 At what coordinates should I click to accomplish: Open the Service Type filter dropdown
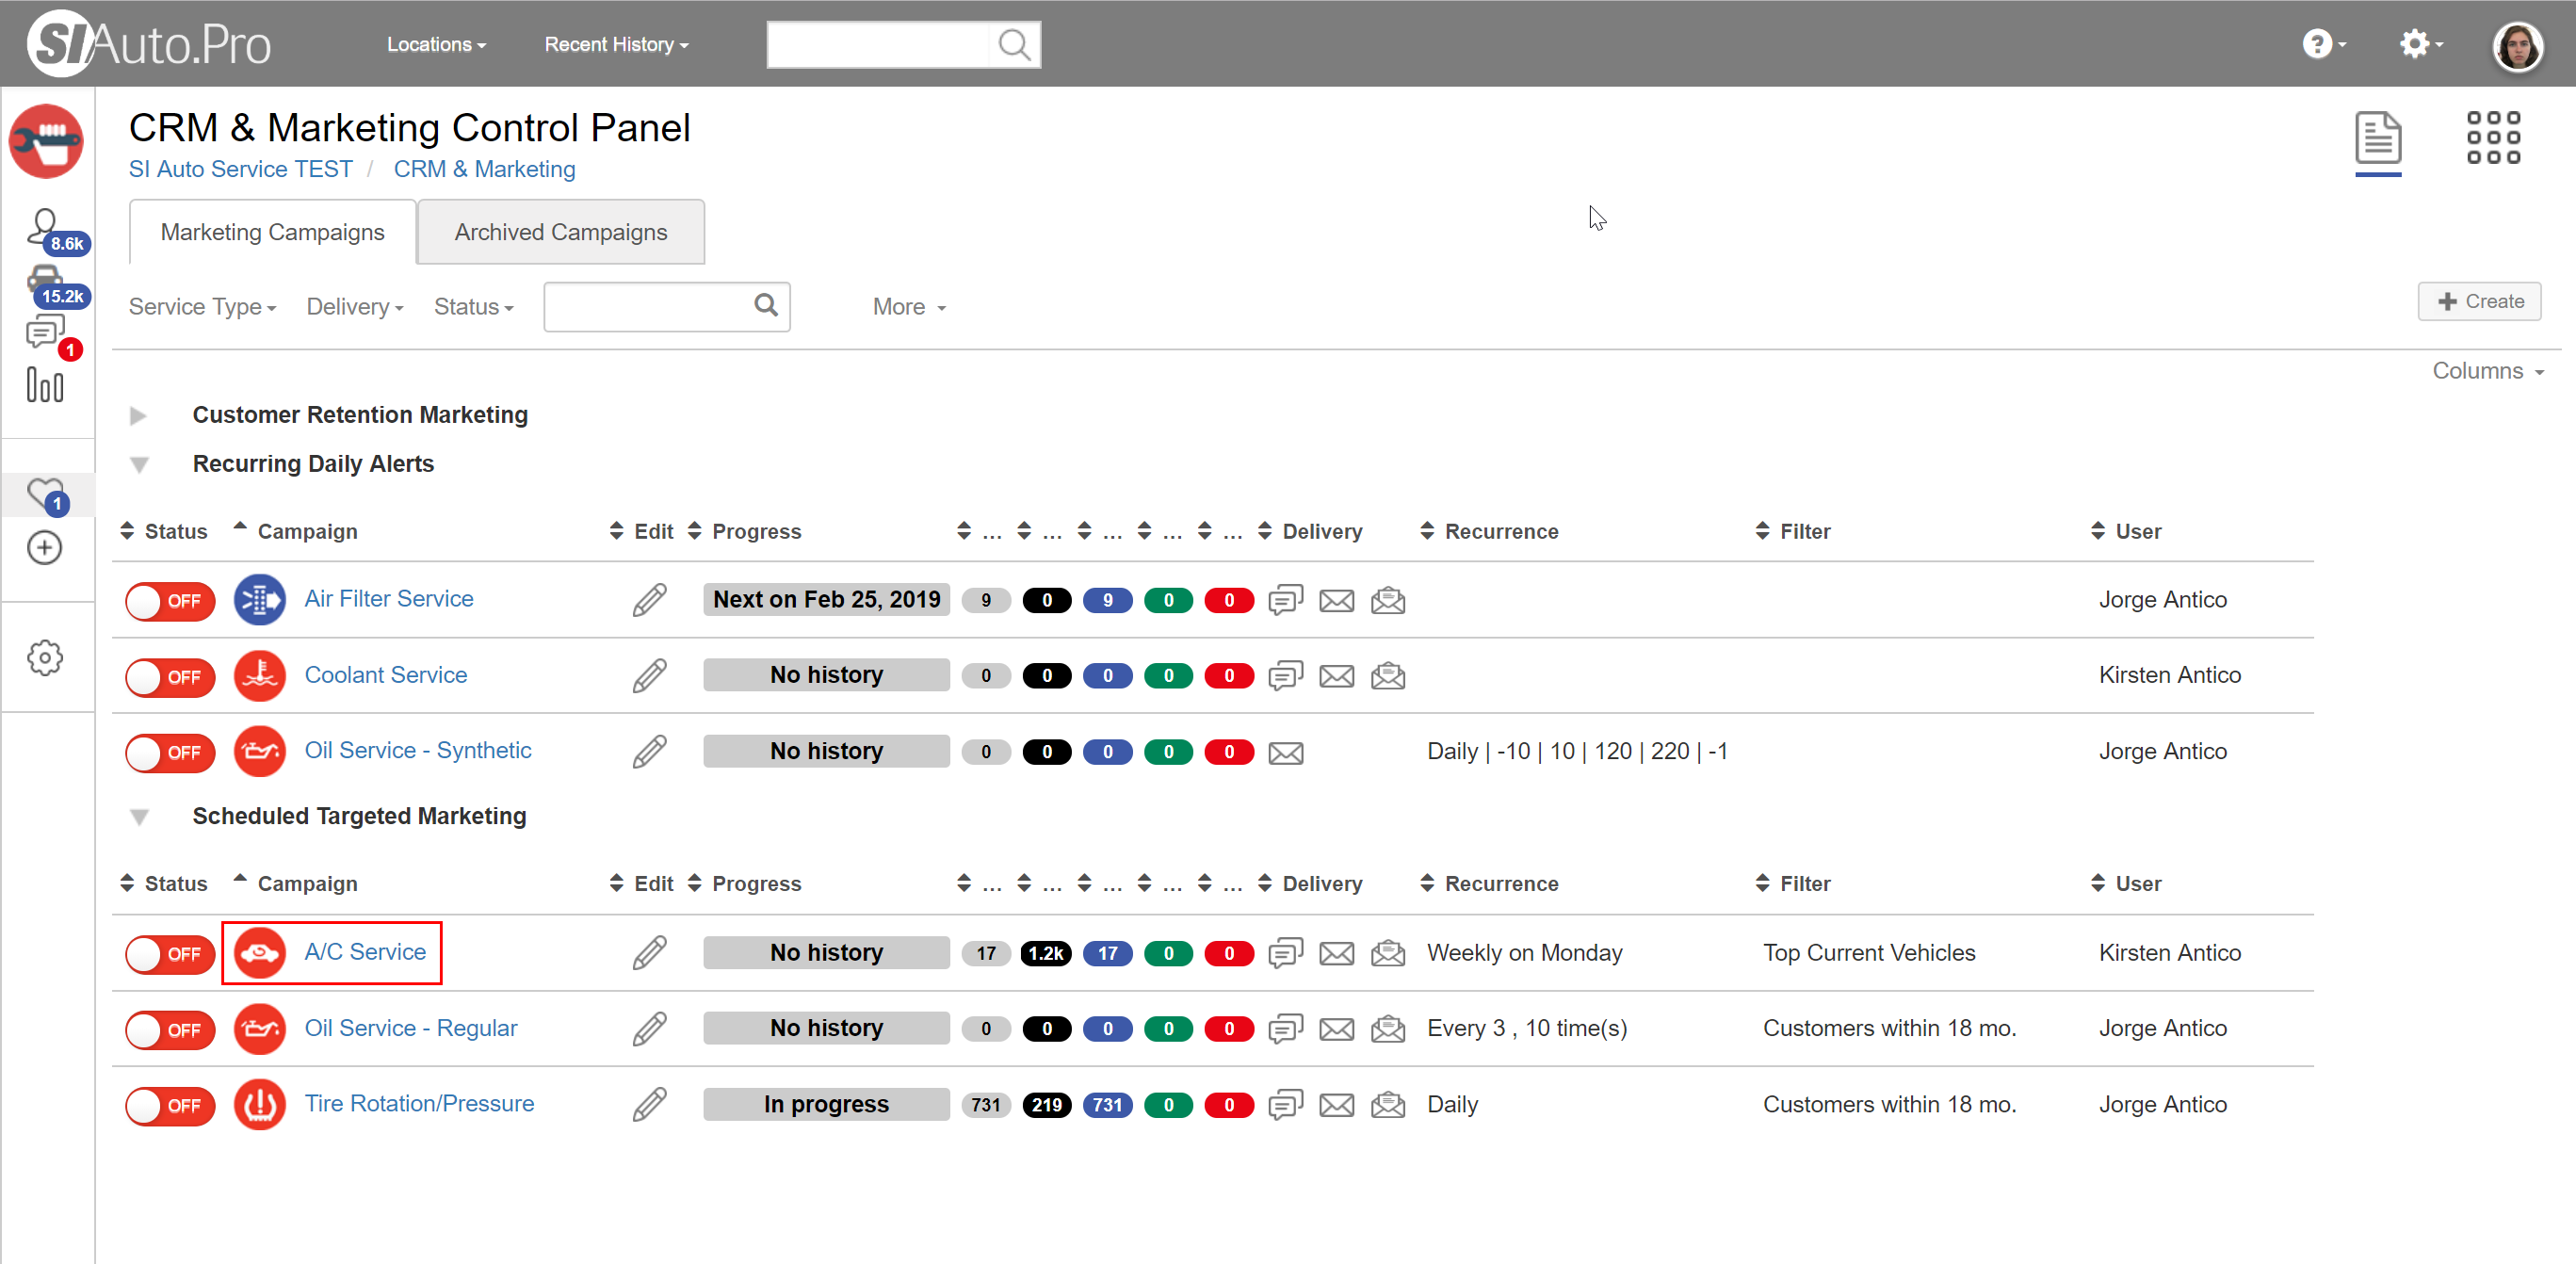[202, 307]
